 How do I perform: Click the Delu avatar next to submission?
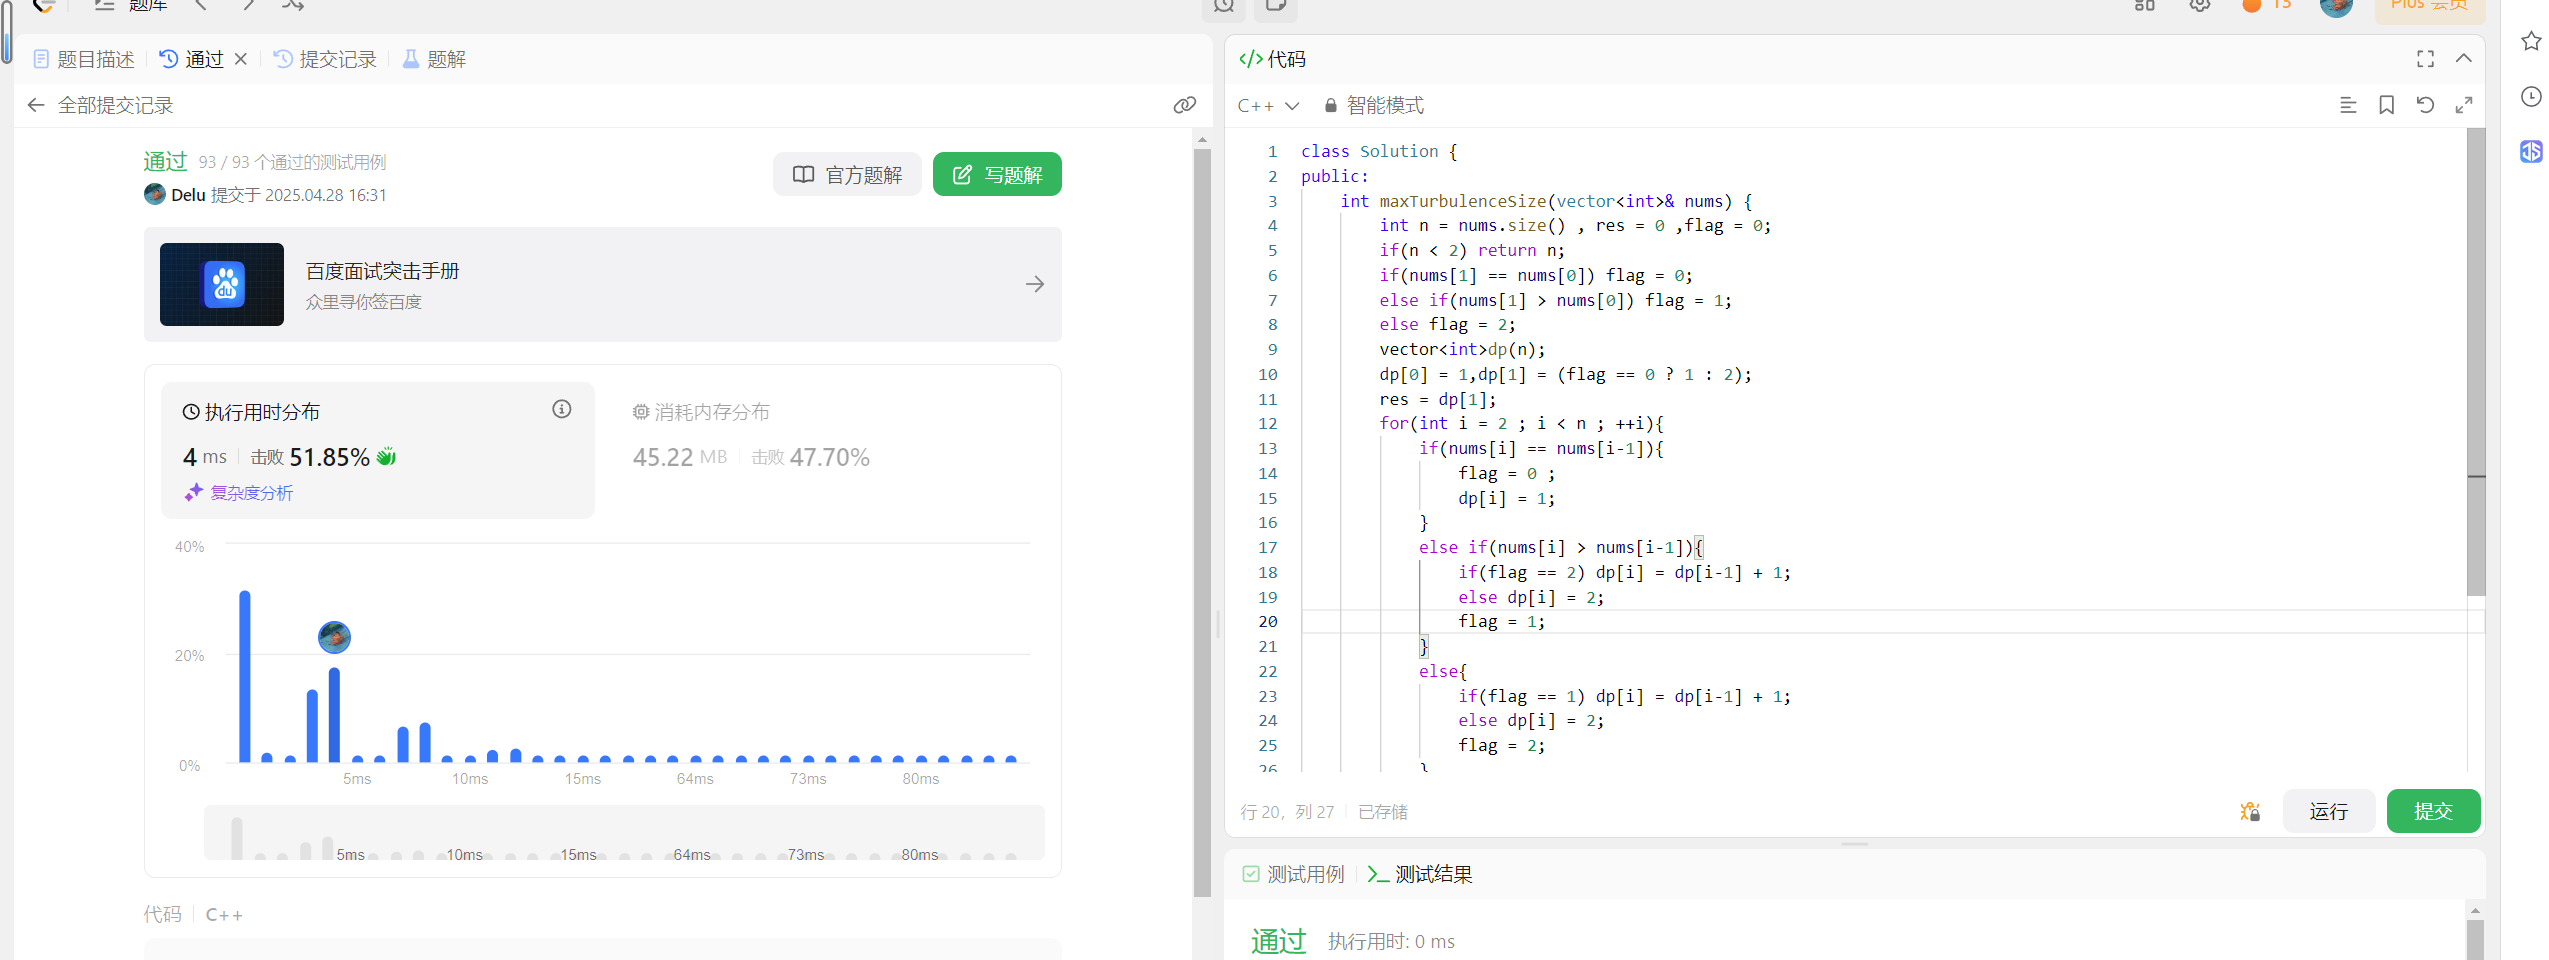click(x=154, y=194)
